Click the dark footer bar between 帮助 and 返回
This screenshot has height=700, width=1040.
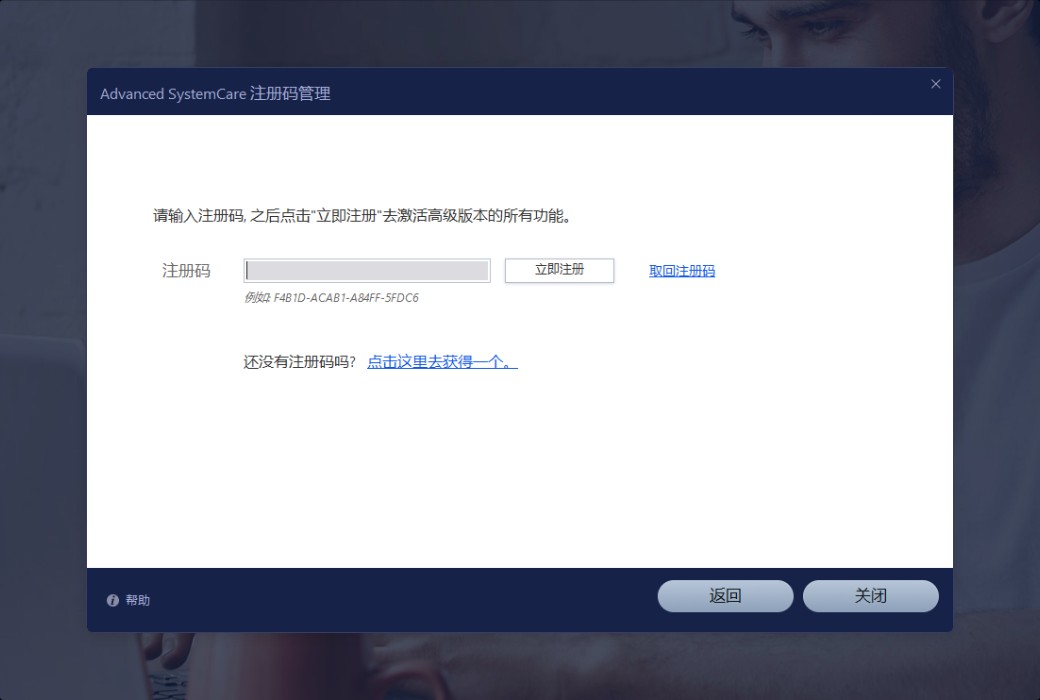pyautogui.click(x=400, y=600)
